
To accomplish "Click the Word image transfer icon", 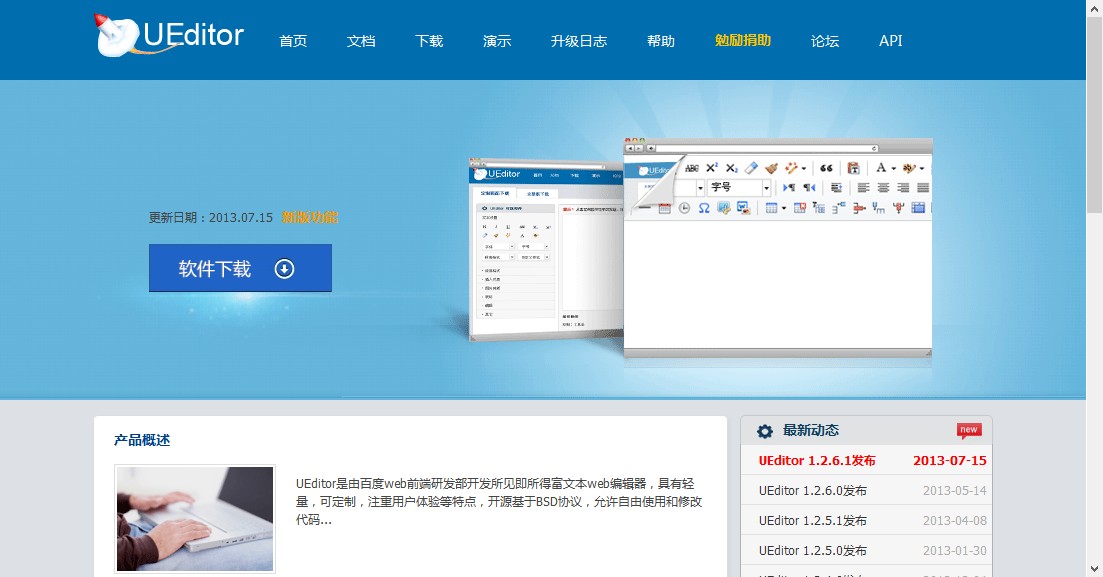I will tap(744, 208).
